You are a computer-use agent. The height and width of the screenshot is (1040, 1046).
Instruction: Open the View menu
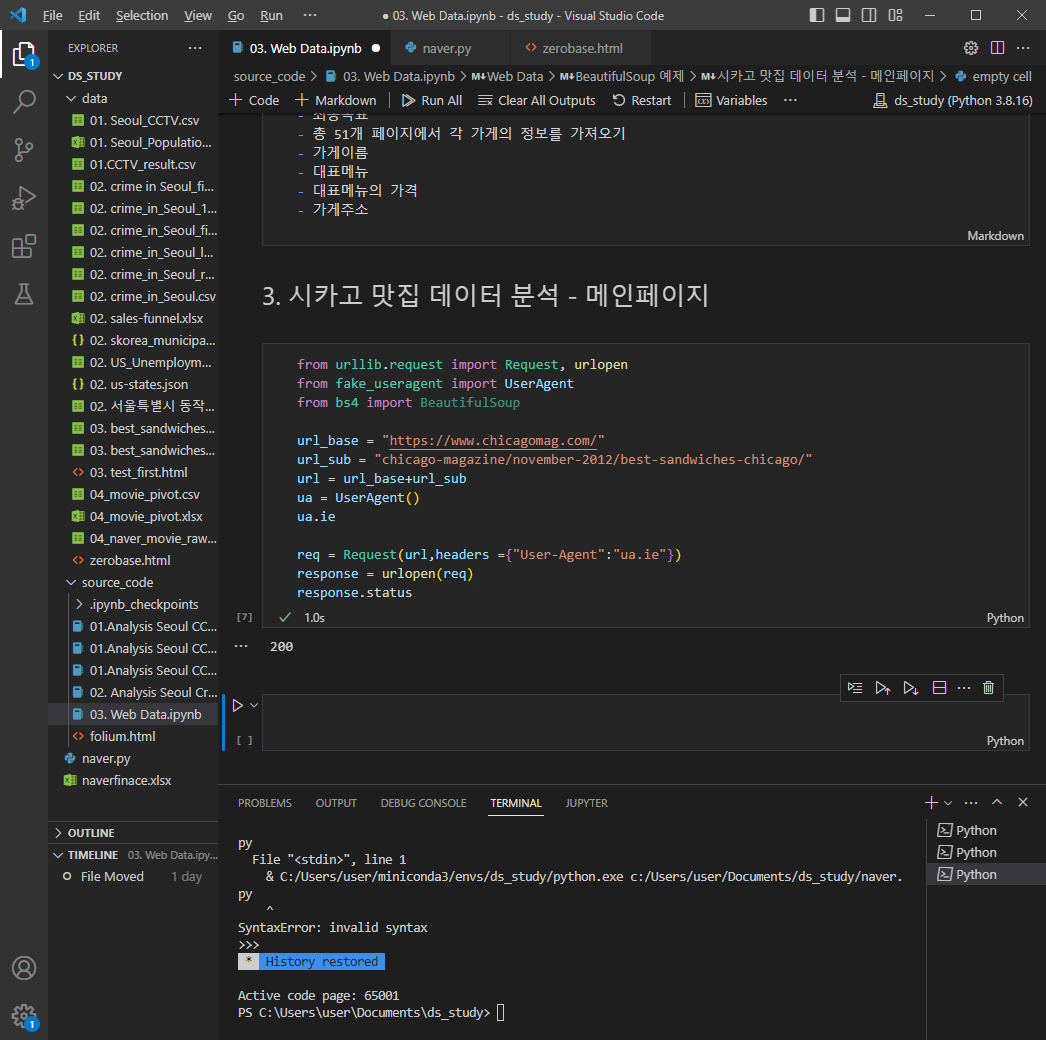197,15
